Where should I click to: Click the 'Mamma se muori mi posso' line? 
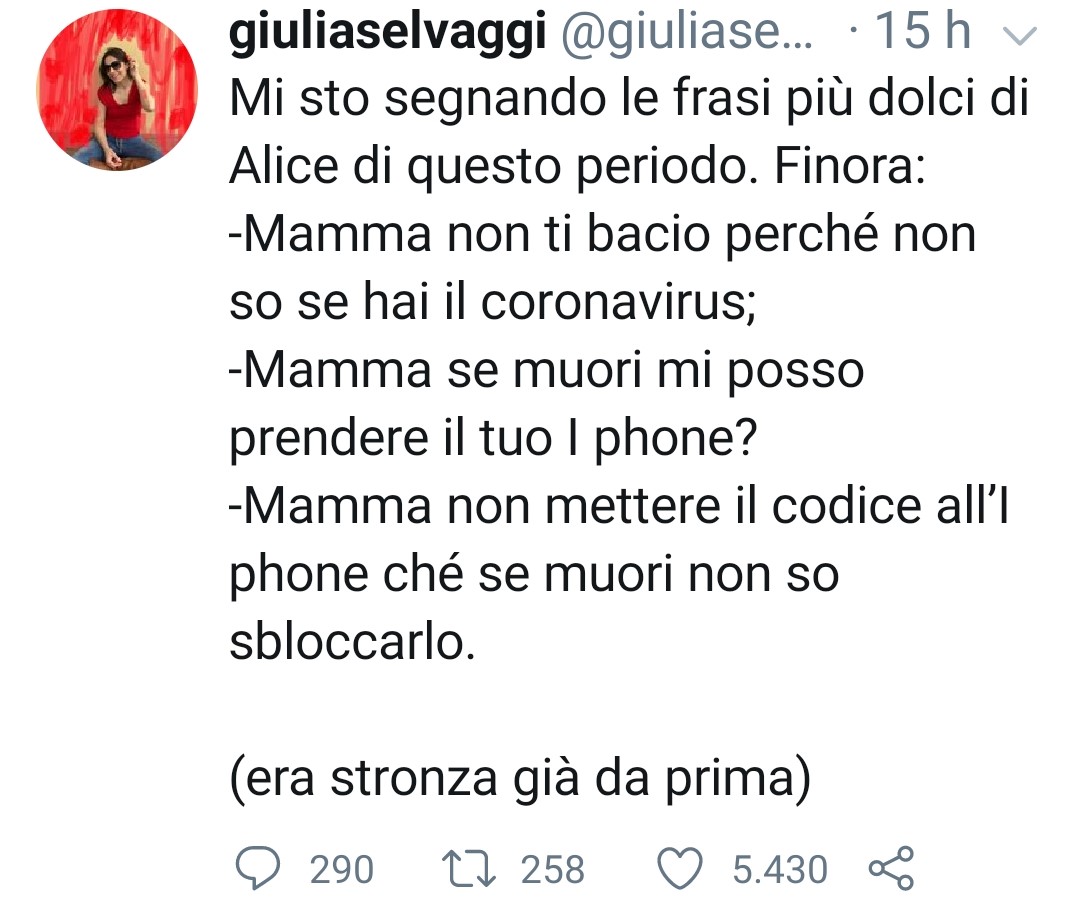coord(547,371)
